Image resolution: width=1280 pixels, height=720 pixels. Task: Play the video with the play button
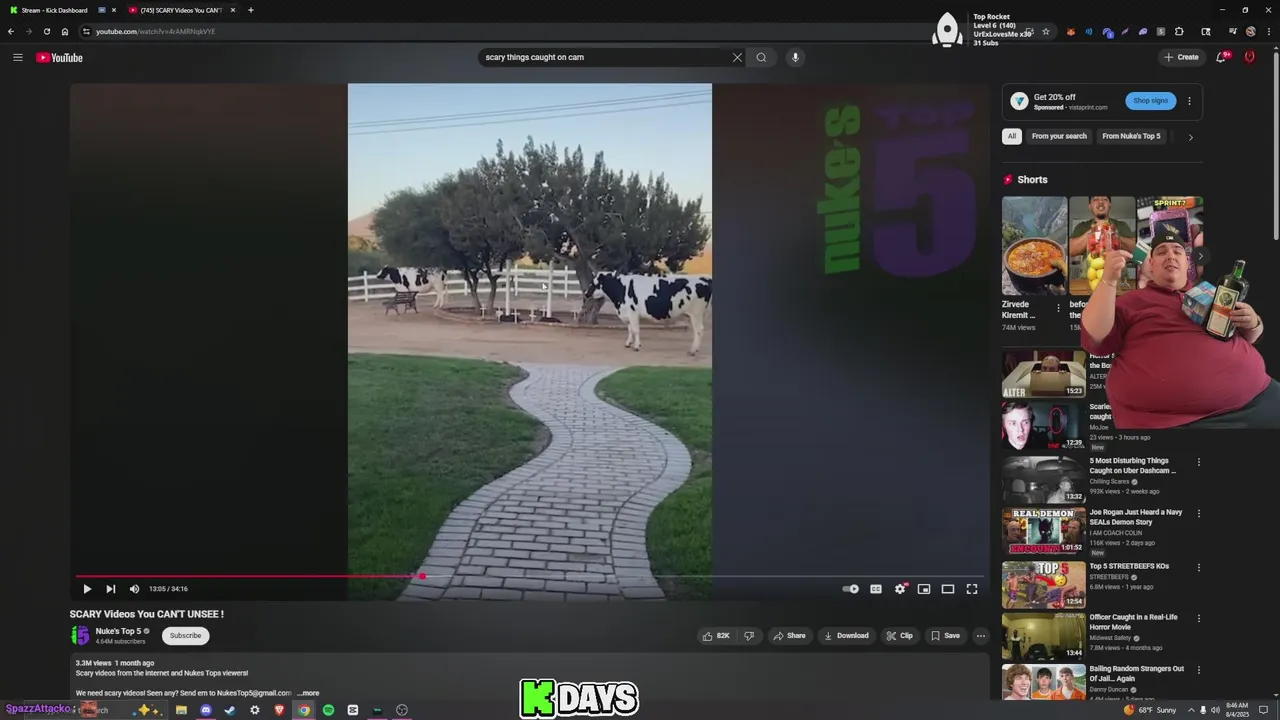pos(87,589)
